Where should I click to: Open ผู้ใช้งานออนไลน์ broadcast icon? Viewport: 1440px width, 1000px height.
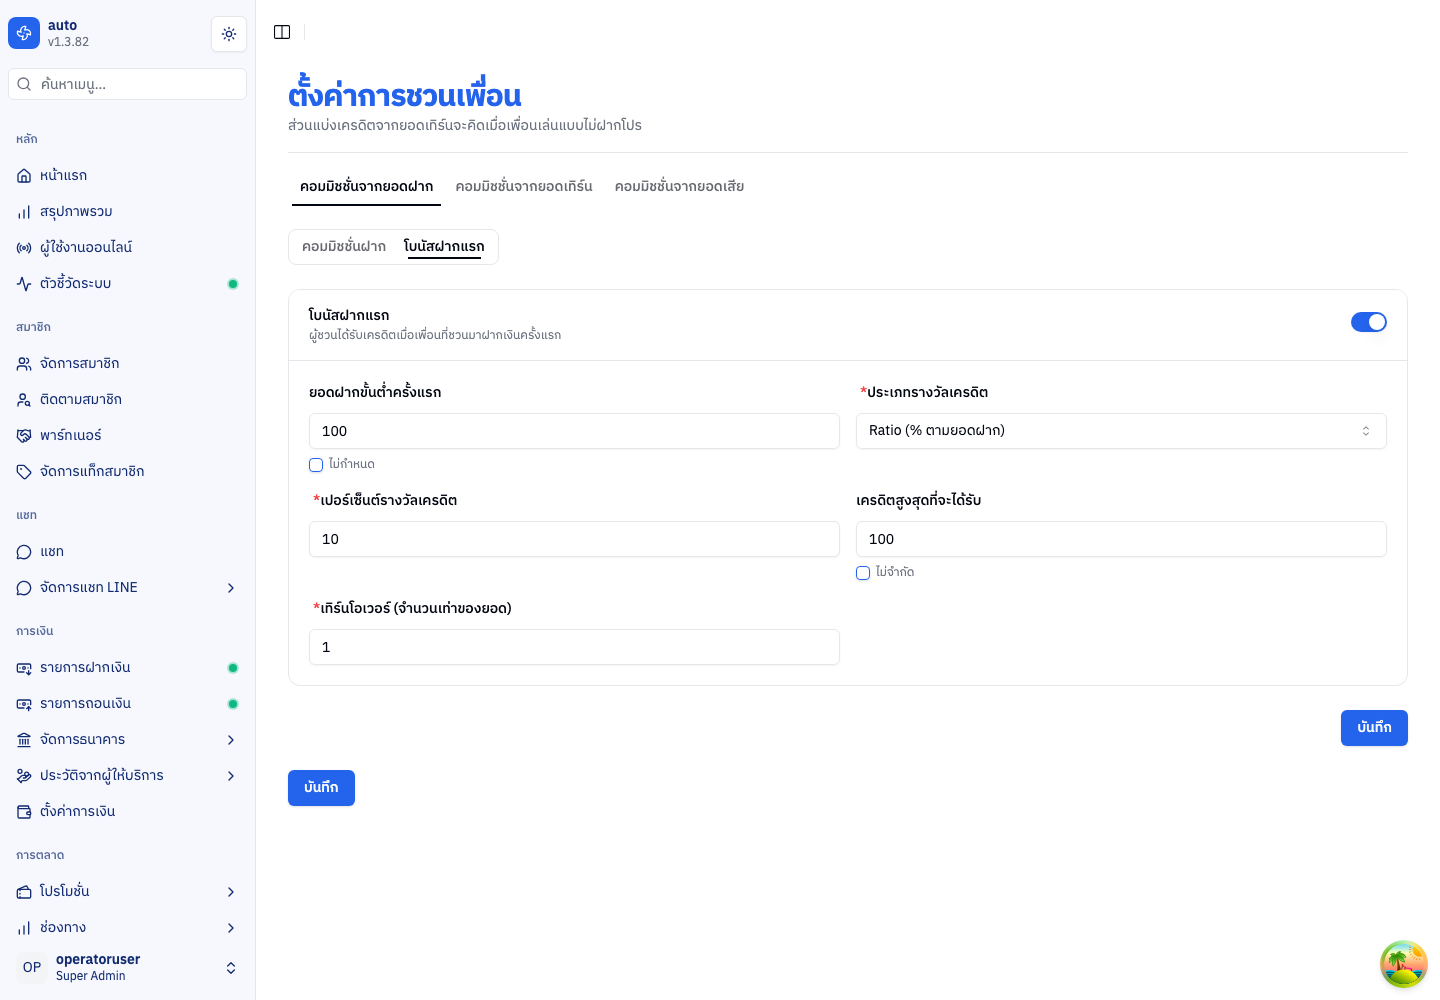pos(24,248)
